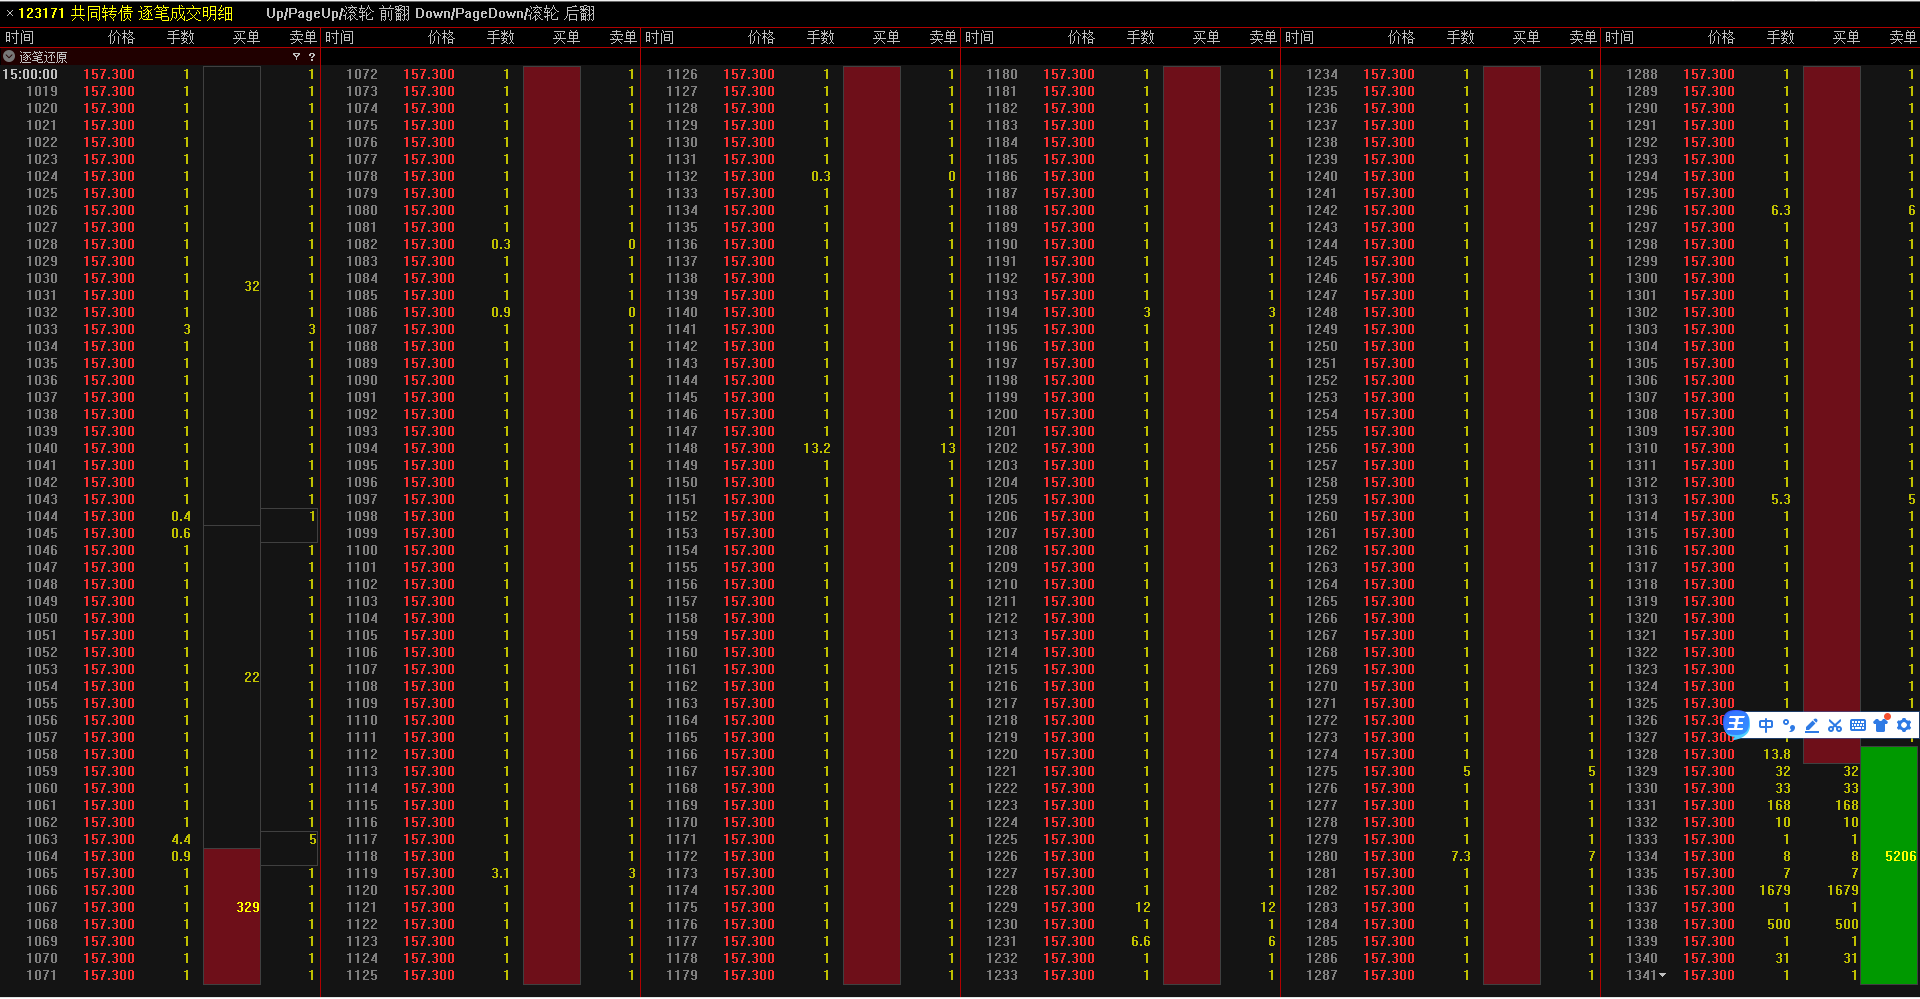Click the buy order block labeled 32
Viewport: 1920px width, 999px height.
point(232,296)
